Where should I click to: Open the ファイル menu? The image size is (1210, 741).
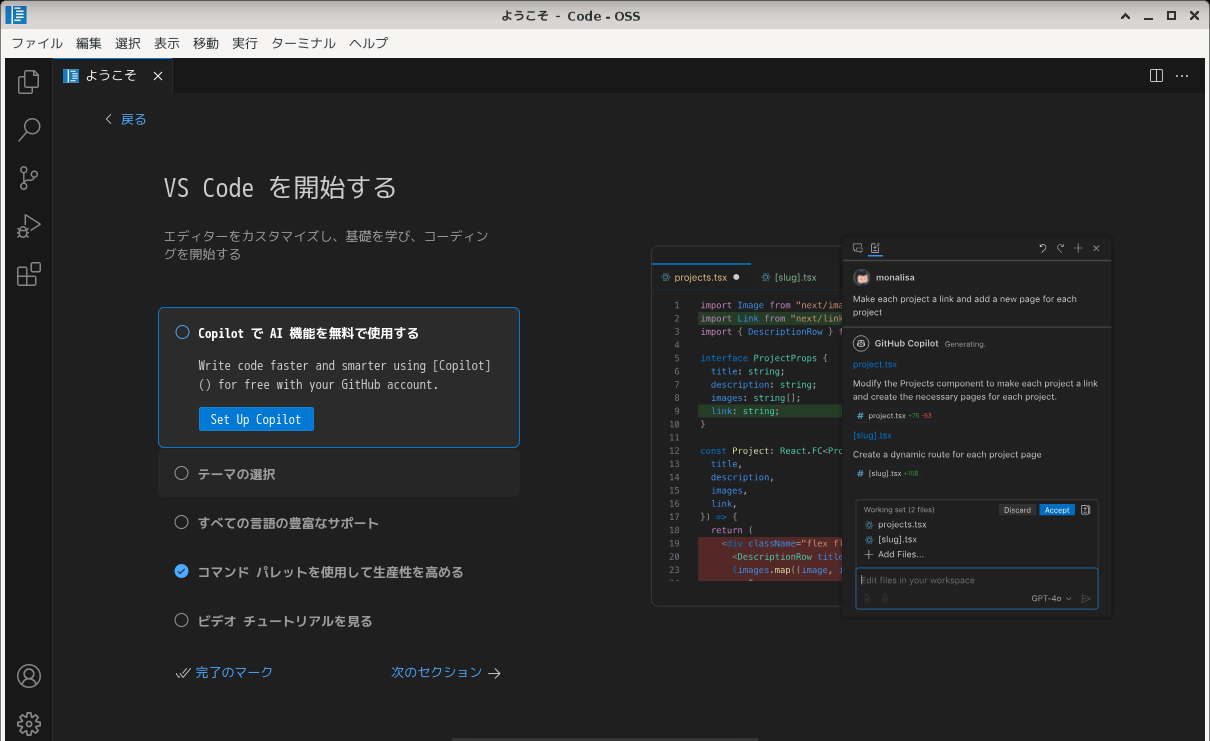37,43
